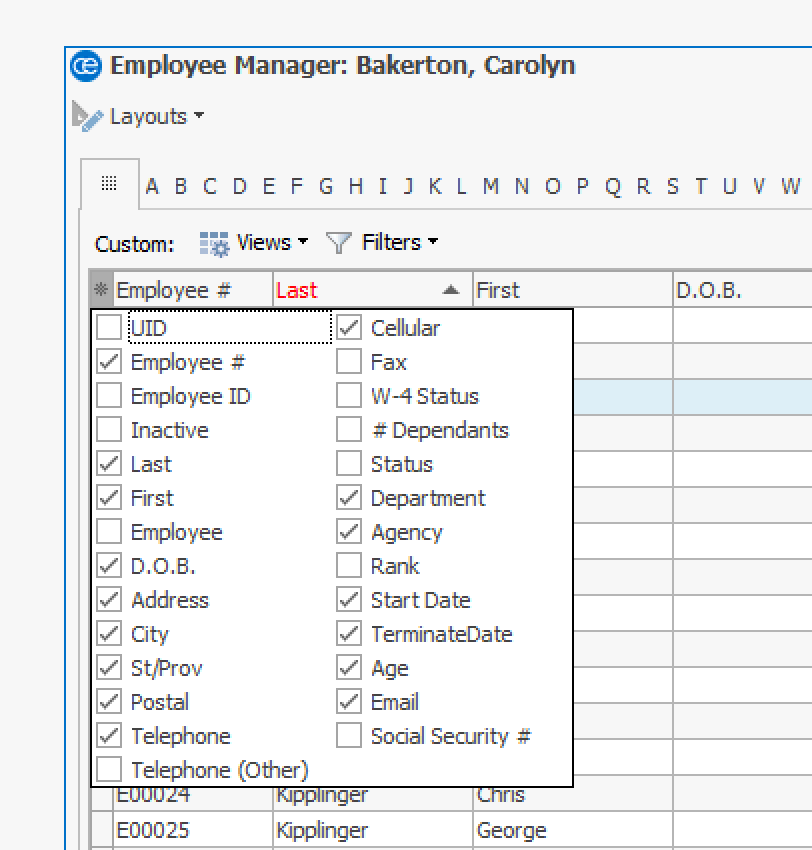
Task: Open the M letter tab
Action: click(491, 186)
